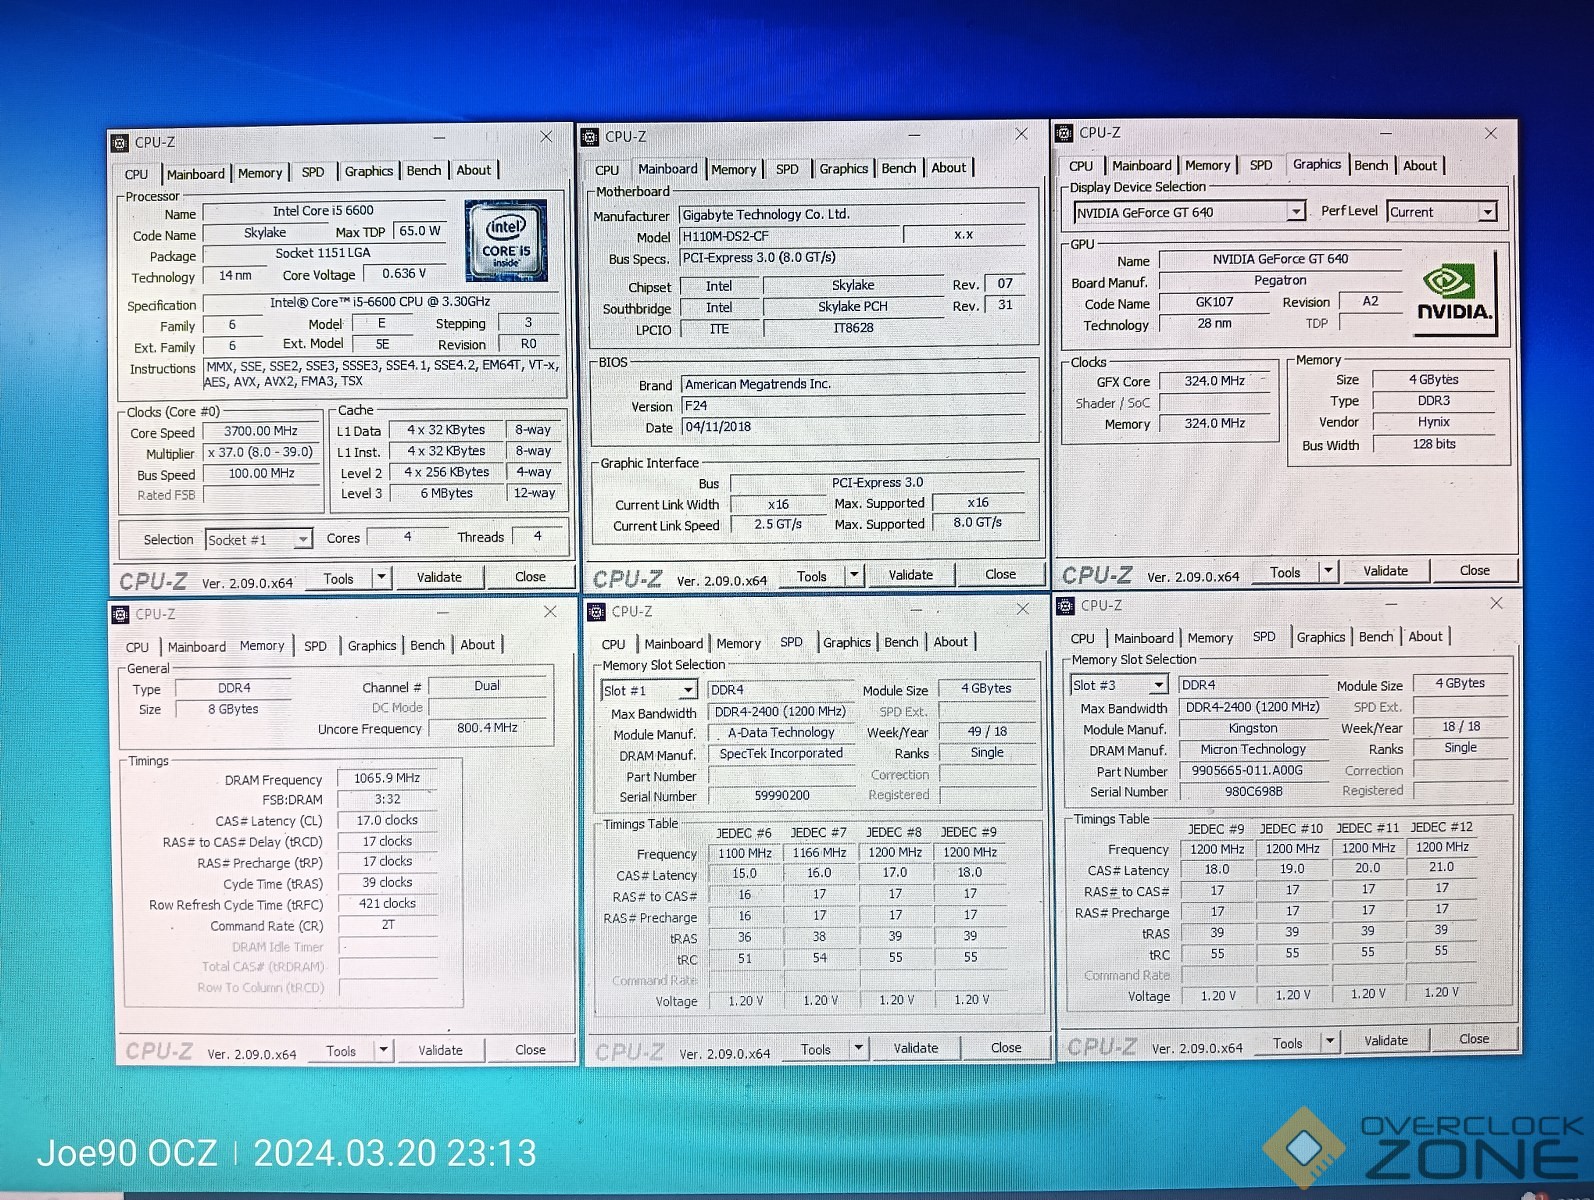Click Module Manuf. Kingston in Slot #3 window

point(1254,728)
